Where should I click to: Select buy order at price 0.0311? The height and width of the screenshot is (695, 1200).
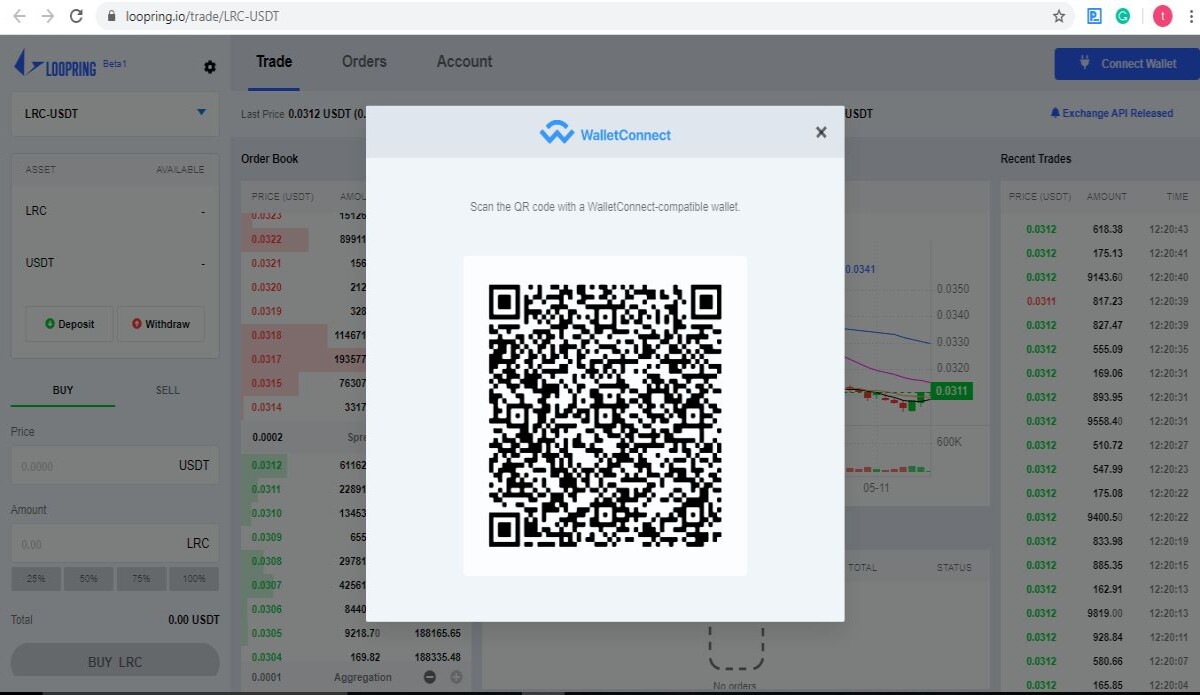266,489
